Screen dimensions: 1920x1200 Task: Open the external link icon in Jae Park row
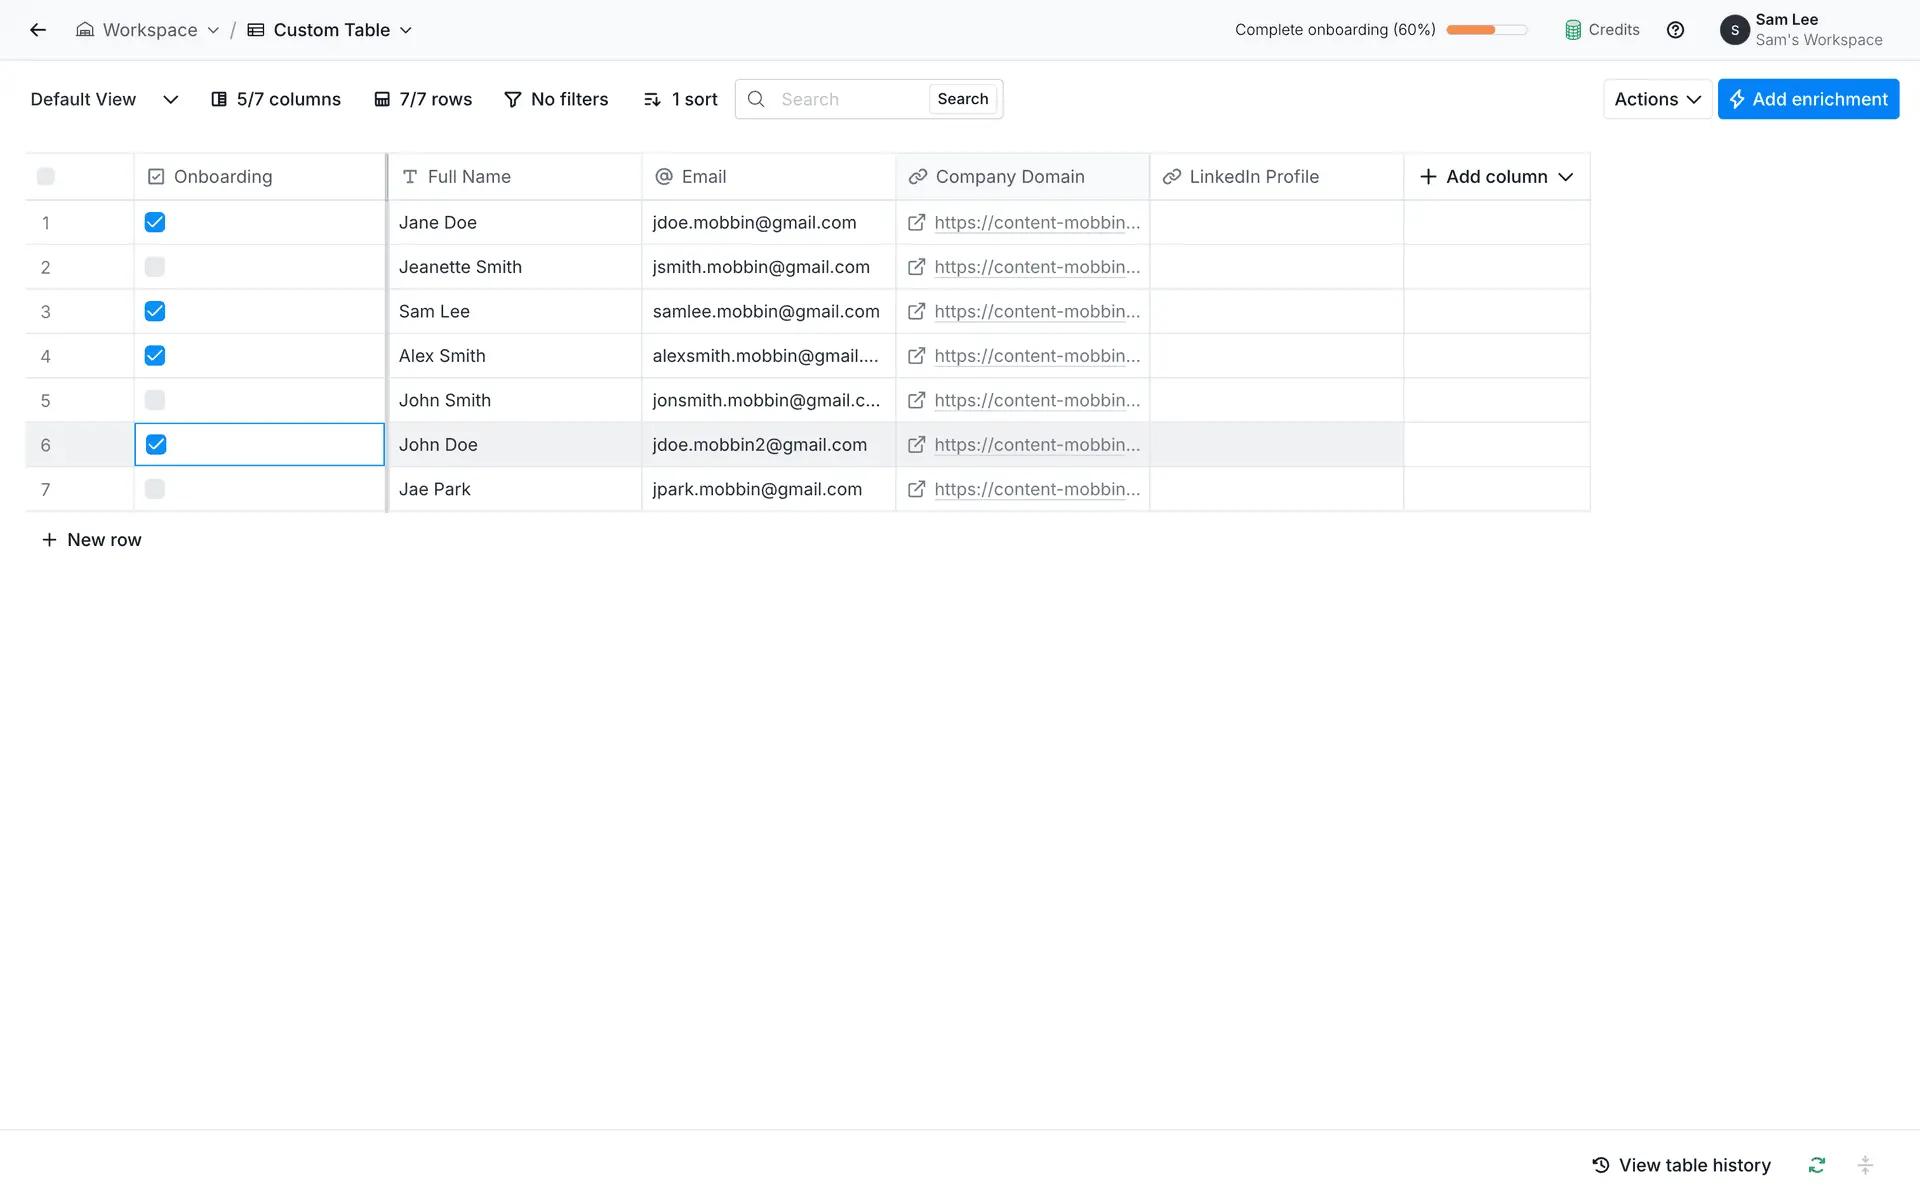(x=916, y=489)
